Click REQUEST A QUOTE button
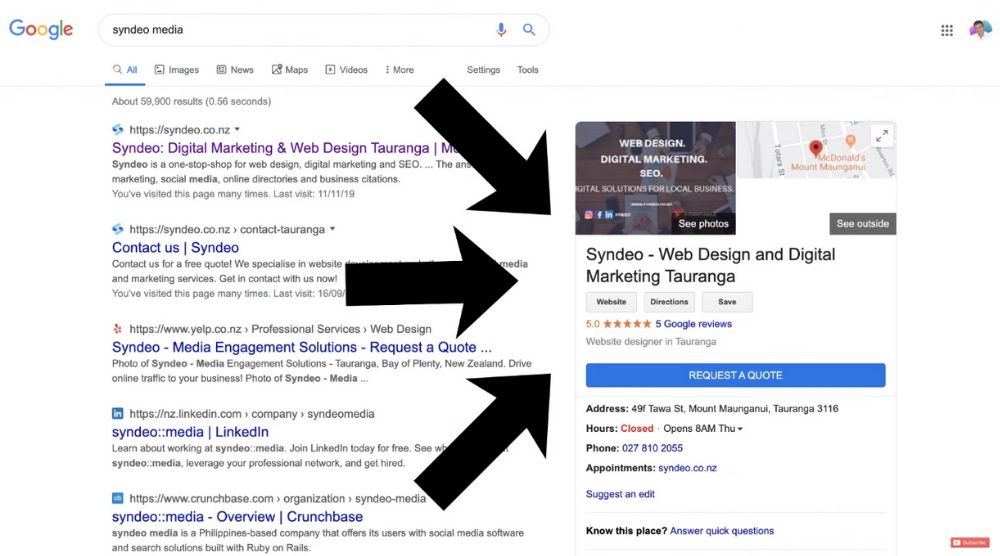 pyautogui.click(x=735, y=375)
